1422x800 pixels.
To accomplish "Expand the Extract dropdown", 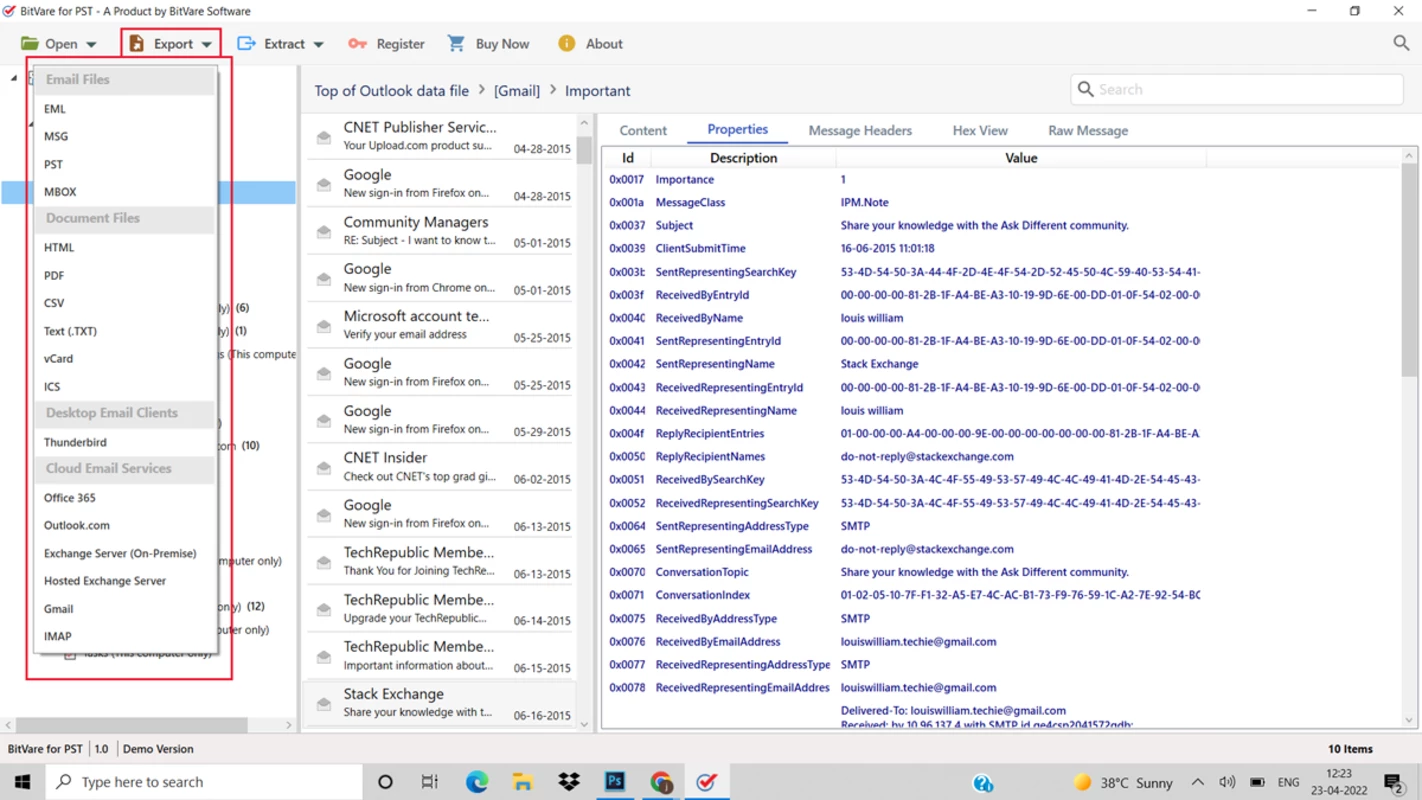I will 318,44.
